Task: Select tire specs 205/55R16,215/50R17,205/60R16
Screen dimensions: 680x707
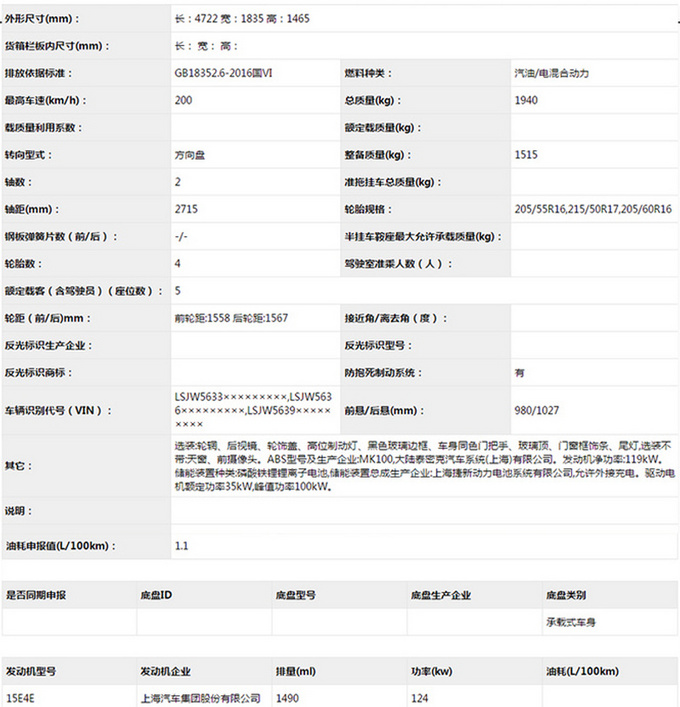Action: pyautogui.click(x=593, y=209)
